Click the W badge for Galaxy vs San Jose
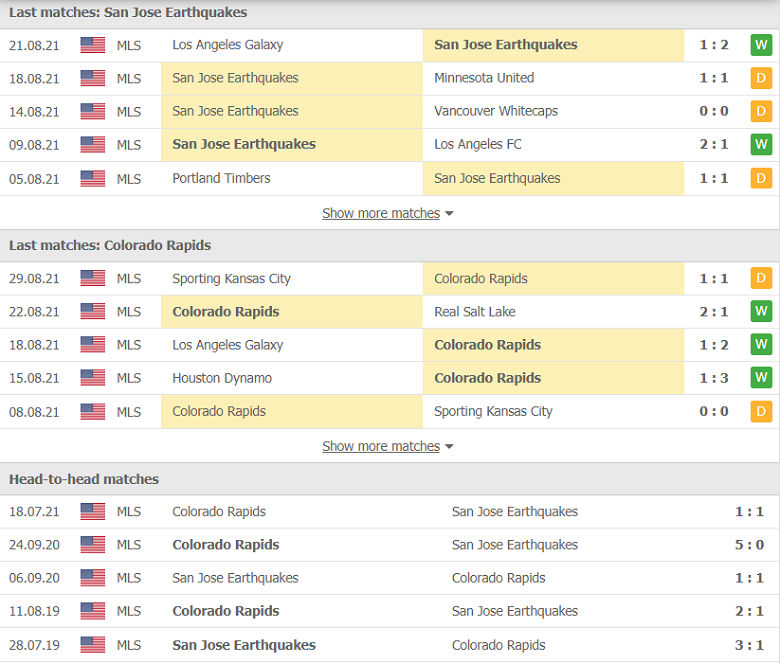Viewport: 780px width, 664px height. (761, 45)
